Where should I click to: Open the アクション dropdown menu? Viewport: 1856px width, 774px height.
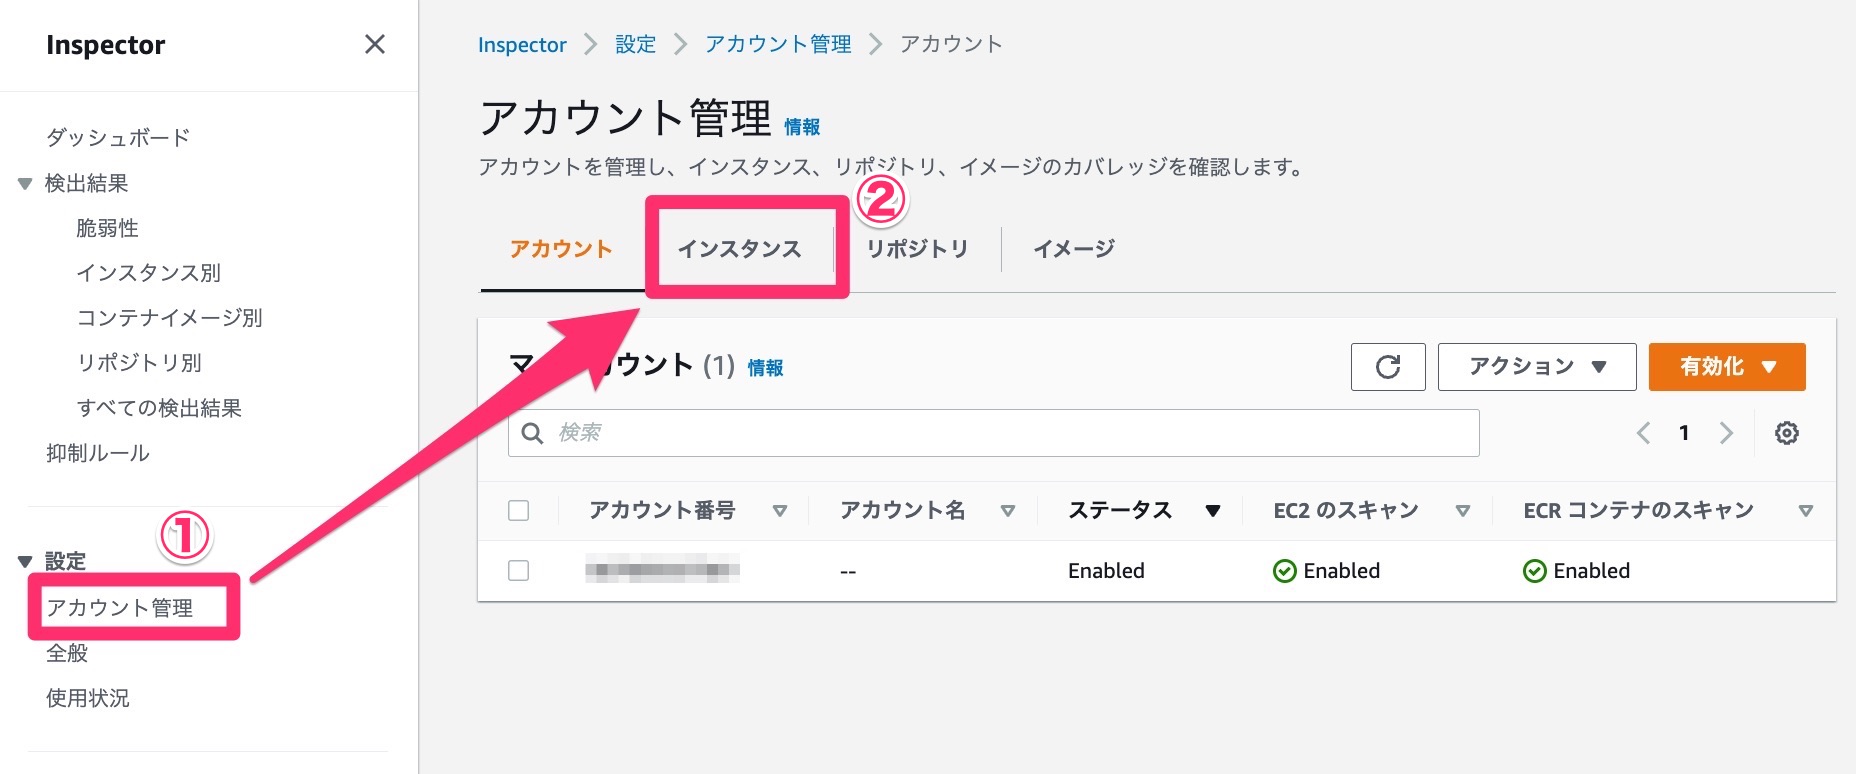tap(1536, 367)
